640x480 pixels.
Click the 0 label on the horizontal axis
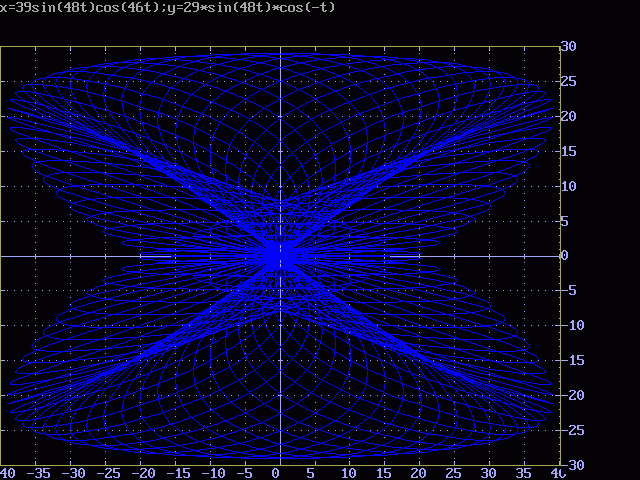pyautogui.click(x=276, y=473)
